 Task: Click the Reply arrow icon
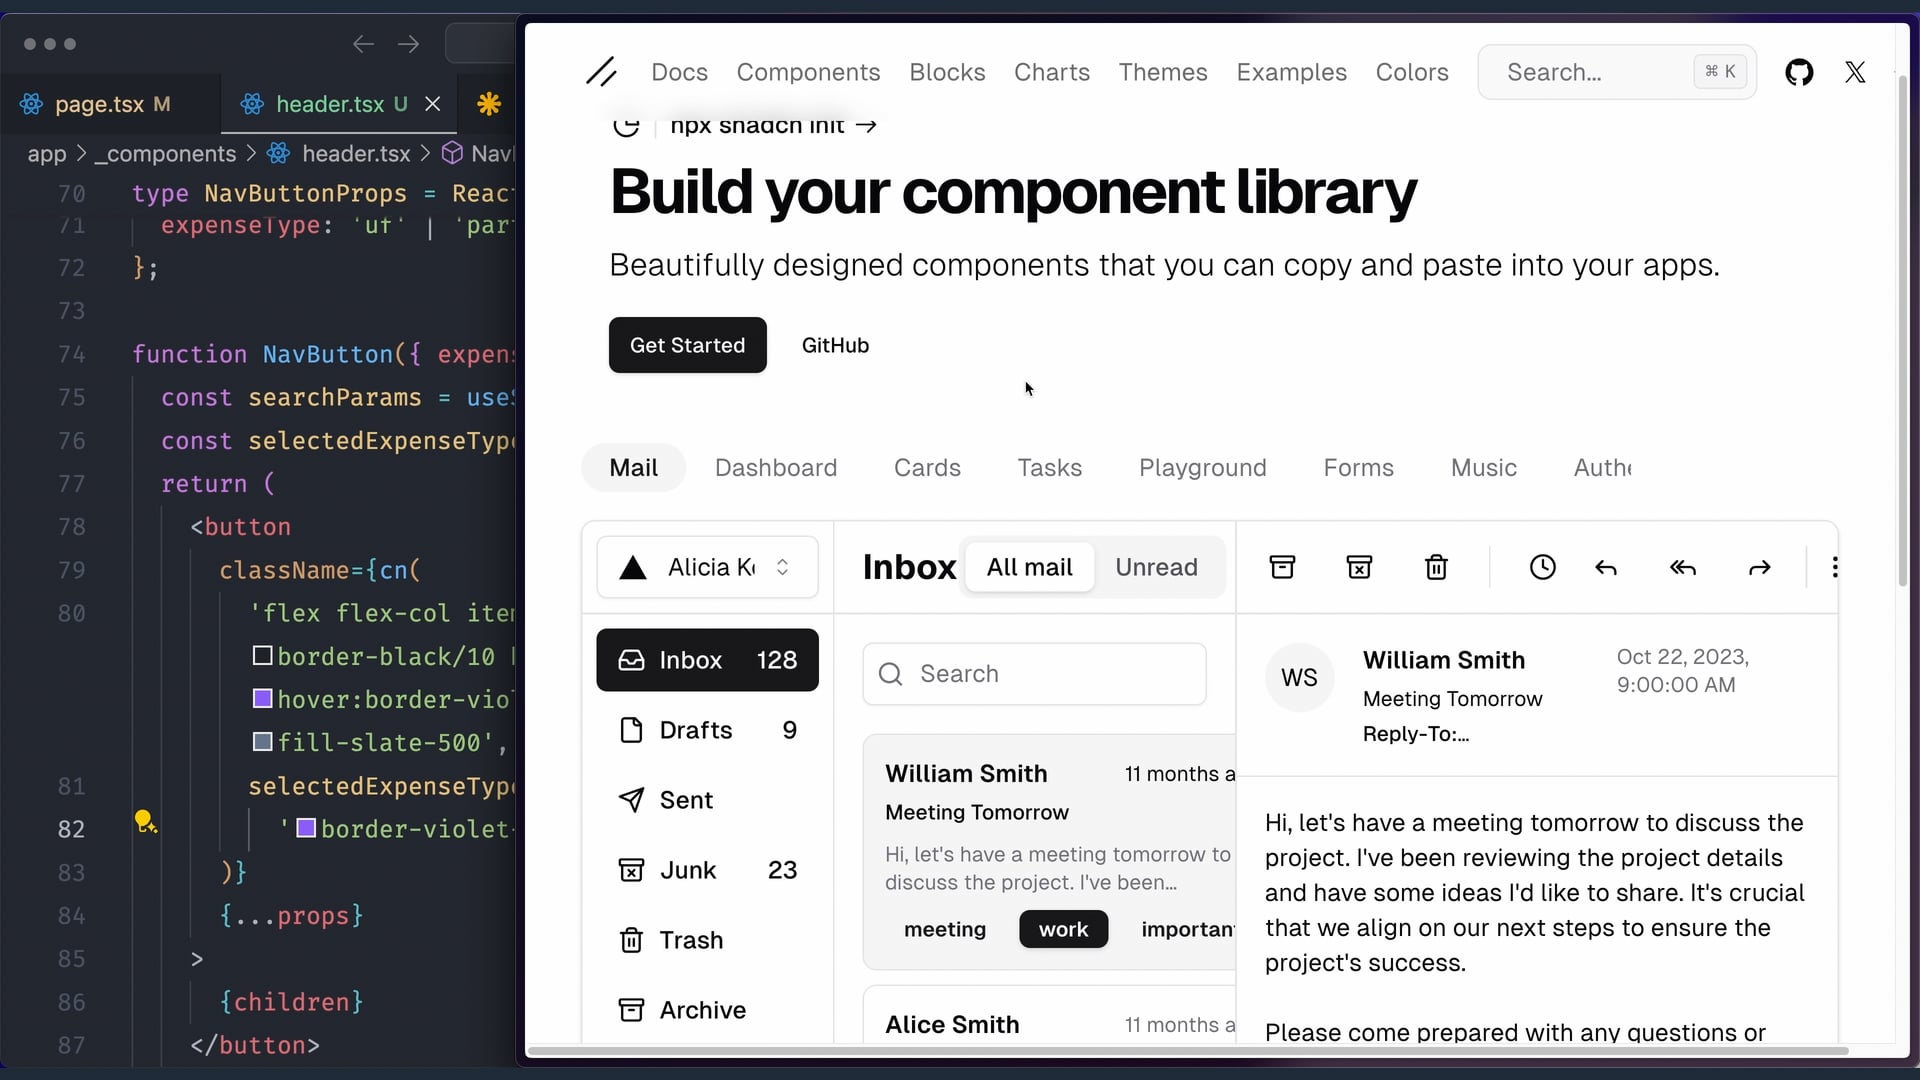[x=1606, y=568]
